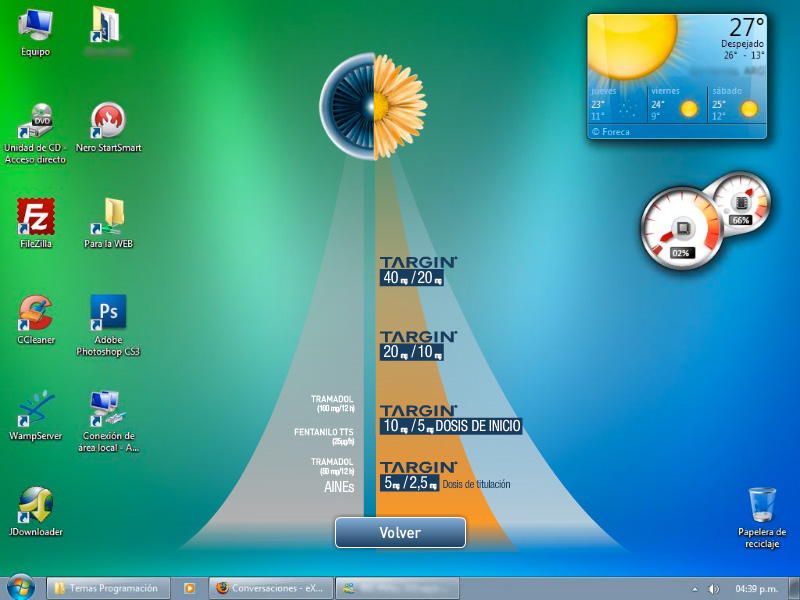The image size is (800, 600).
Task: Click the CPU meter gadget
Action: tap(680, 227)
